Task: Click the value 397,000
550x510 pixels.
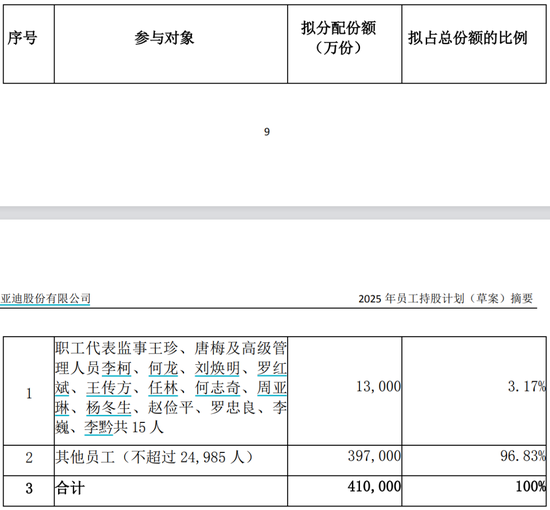Action: coord(374,456)
